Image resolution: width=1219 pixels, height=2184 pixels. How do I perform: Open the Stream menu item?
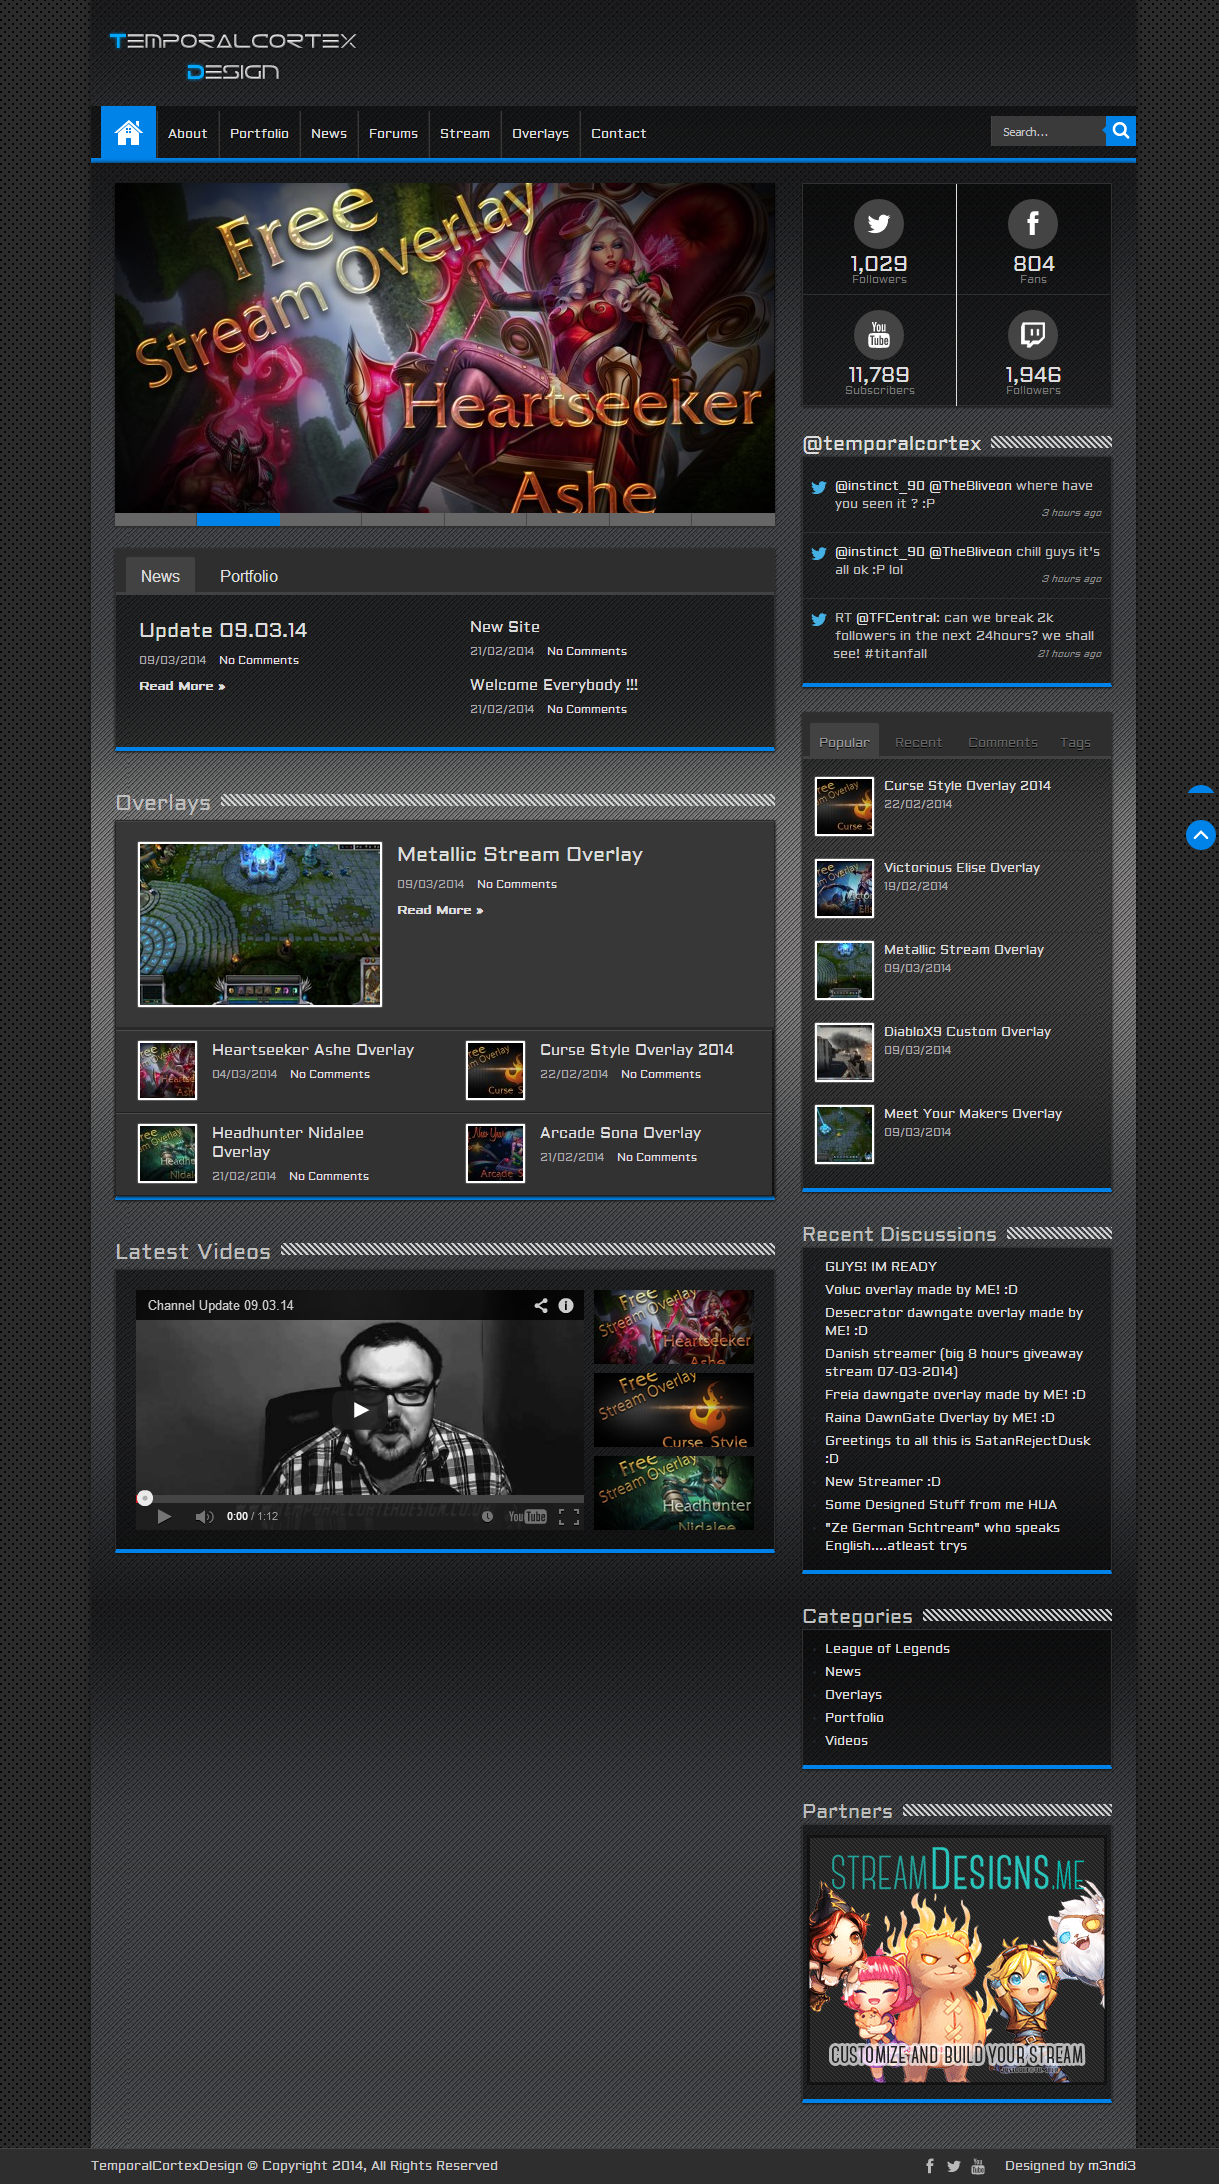click(465, 133)
